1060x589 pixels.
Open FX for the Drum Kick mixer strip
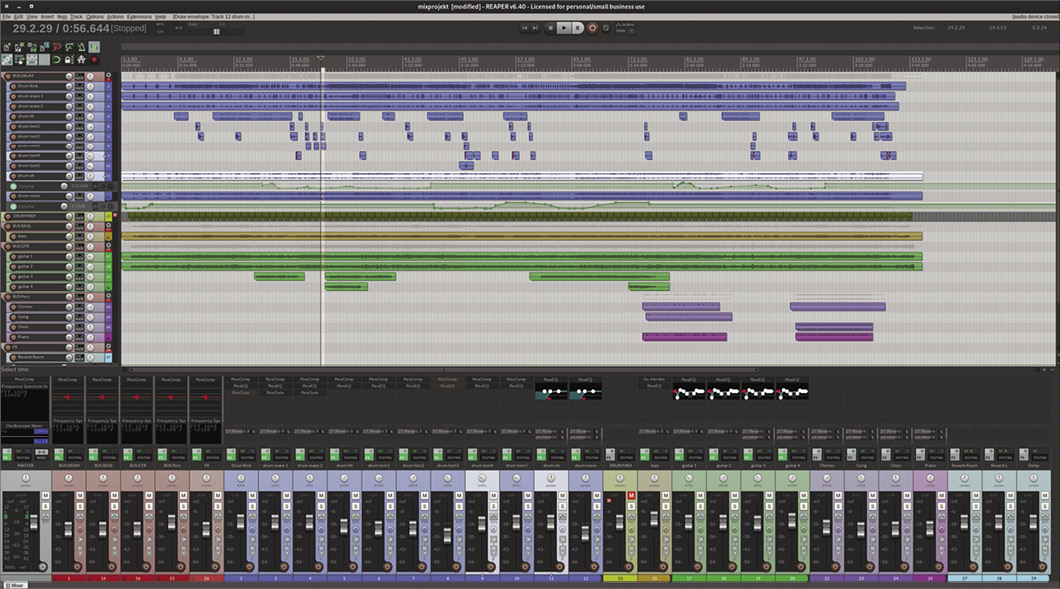click(231, 455)
